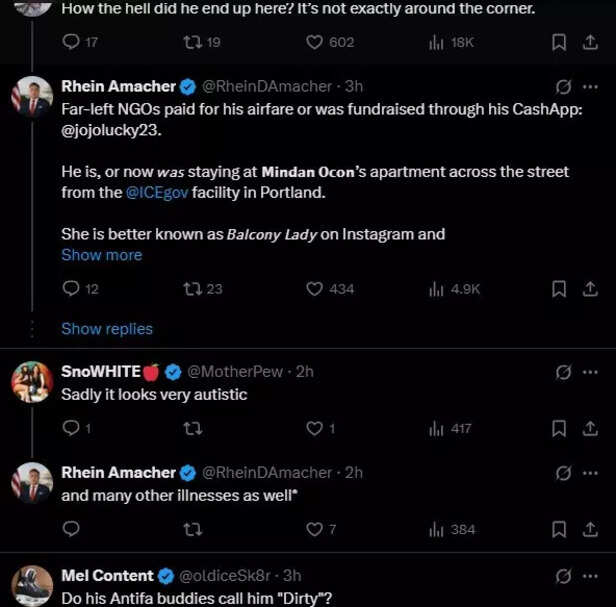
Task: Open more options on Mel Content's tweet
Action: tap(590, 576)
